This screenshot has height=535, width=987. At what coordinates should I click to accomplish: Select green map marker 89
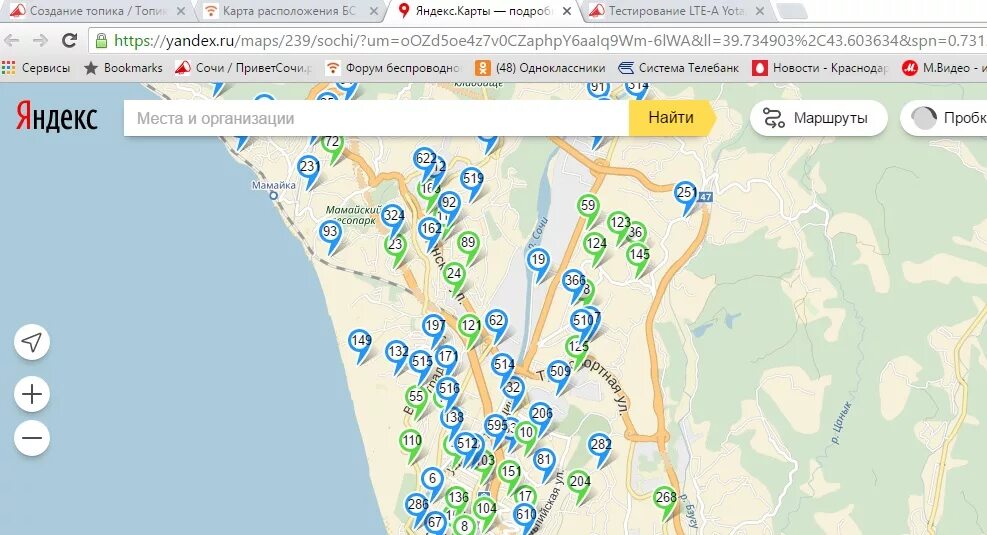point(468,244)
